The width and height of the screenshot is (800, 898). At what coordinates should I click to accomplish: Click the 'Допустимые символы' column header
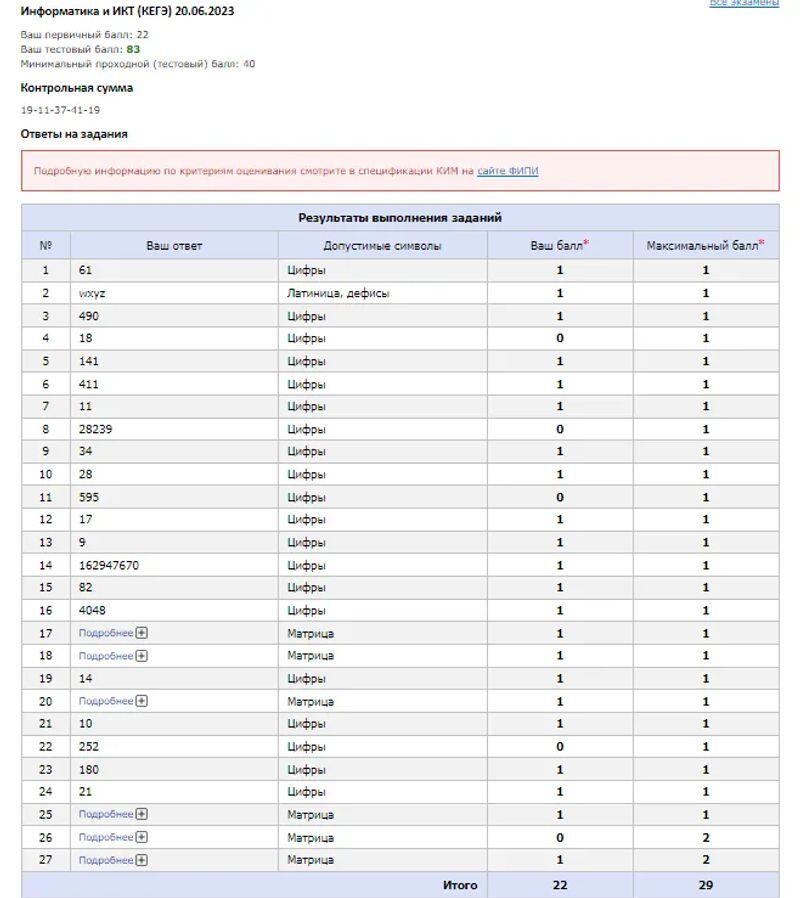[382, 245]
